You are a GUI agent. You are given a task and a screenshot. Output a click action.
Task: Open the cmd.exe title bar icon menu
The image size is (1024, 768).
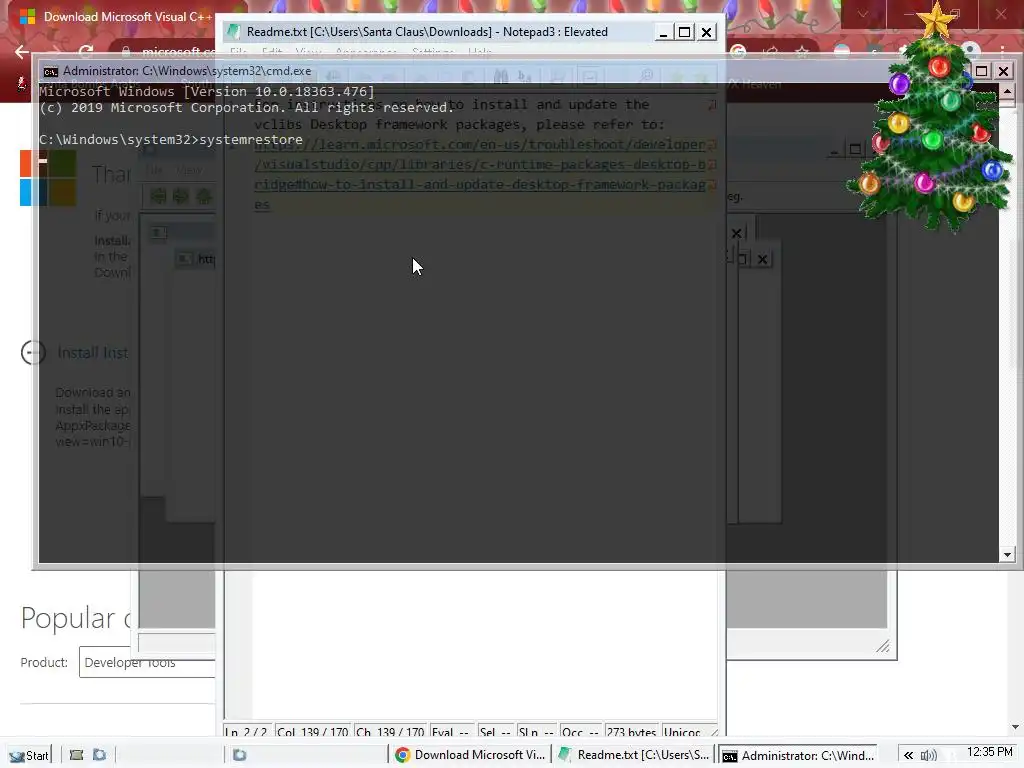click(50, 71)
